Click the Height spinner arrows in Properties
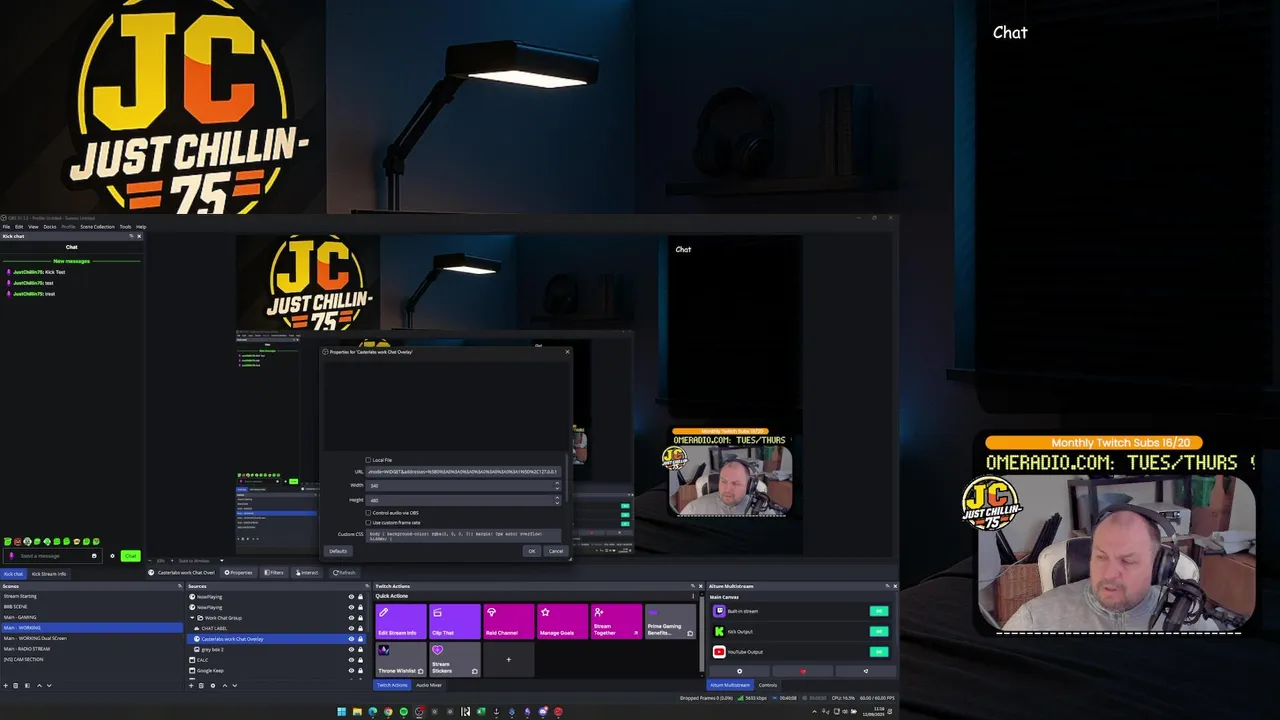 557,500
